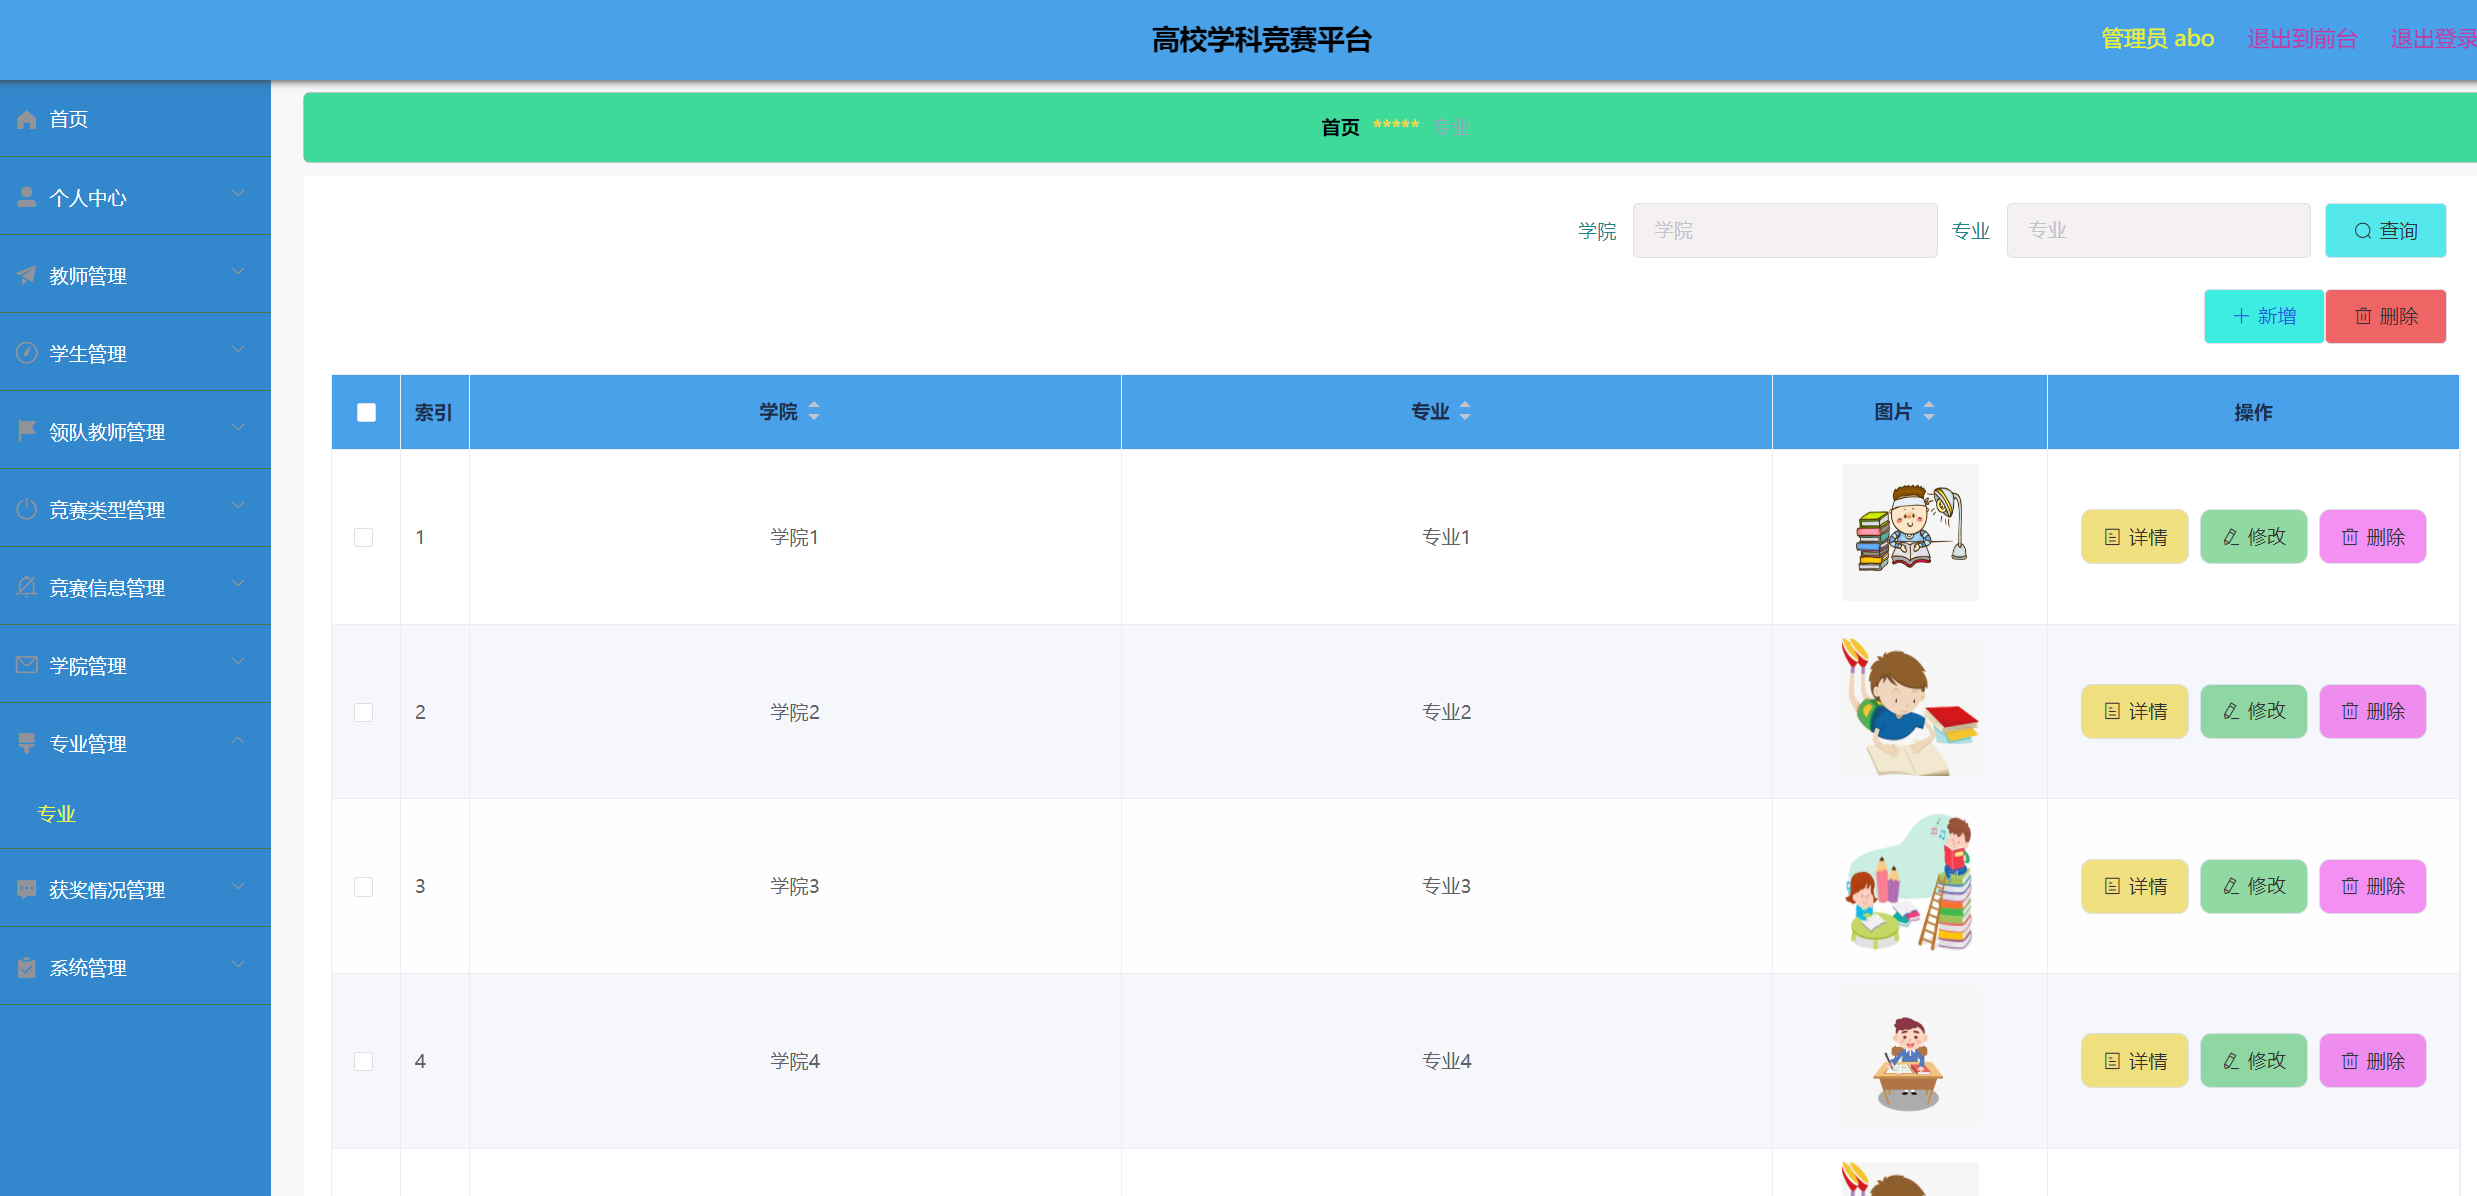Screen dimensions: 2477x1196
Task: Check the checkbox for row 3
Action: [363, 886]
